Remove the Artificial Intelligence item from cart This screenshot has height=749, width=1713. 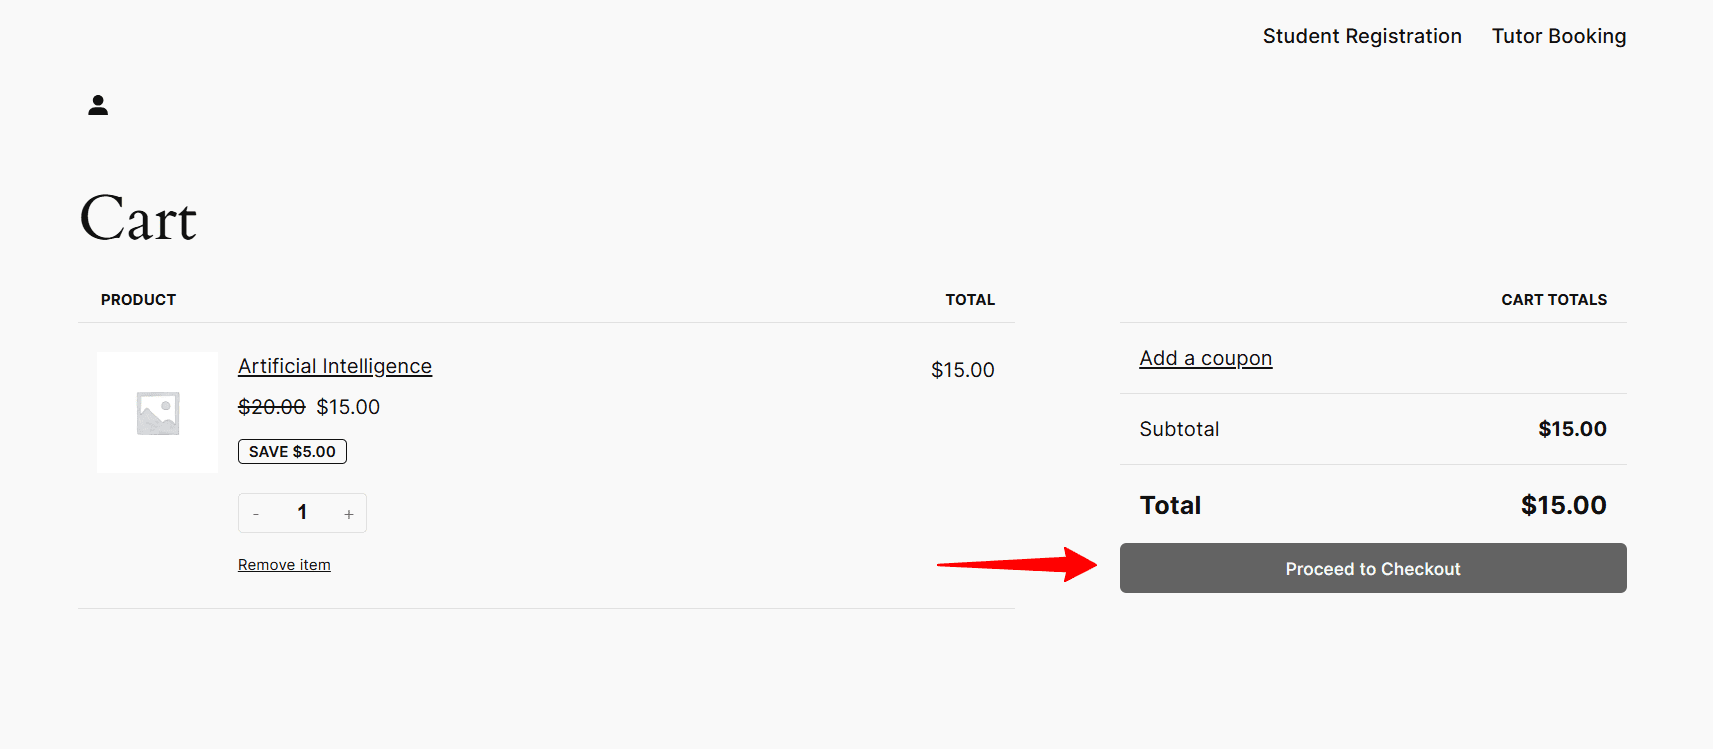(x=284, y=564)
